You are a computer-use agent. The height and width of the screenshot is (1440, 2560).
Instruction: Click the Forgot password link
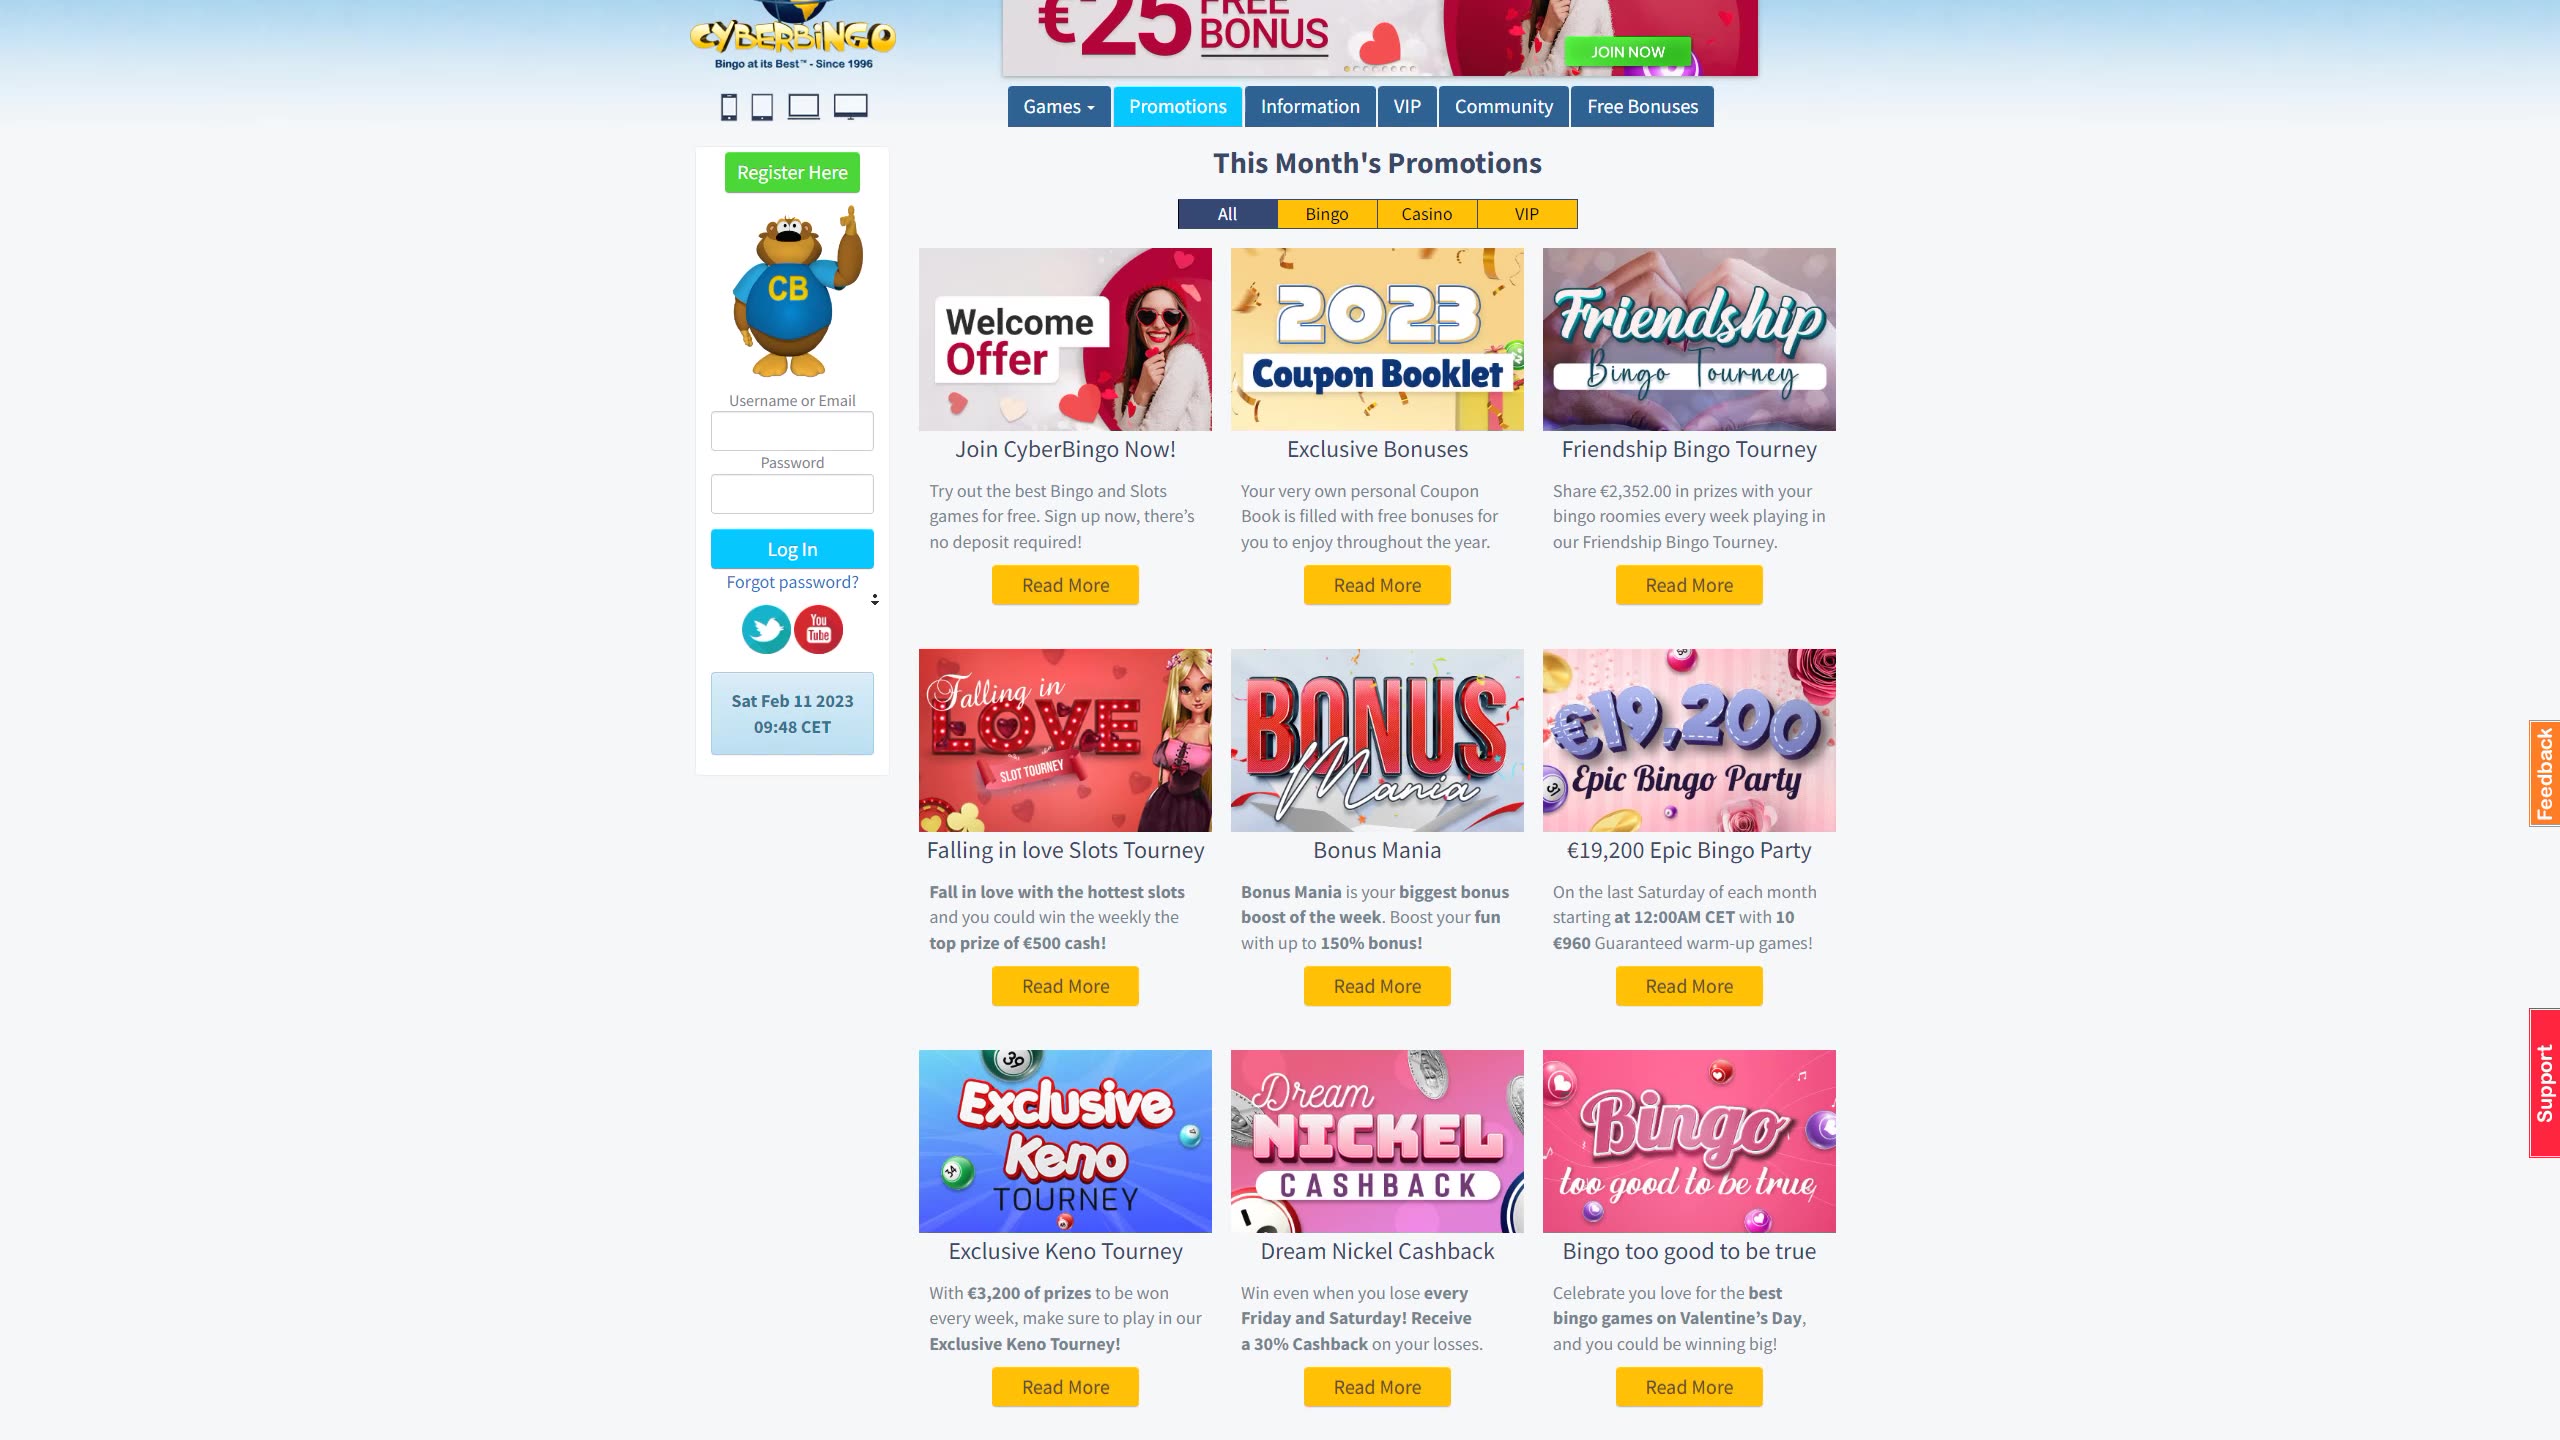coord(792,582)
